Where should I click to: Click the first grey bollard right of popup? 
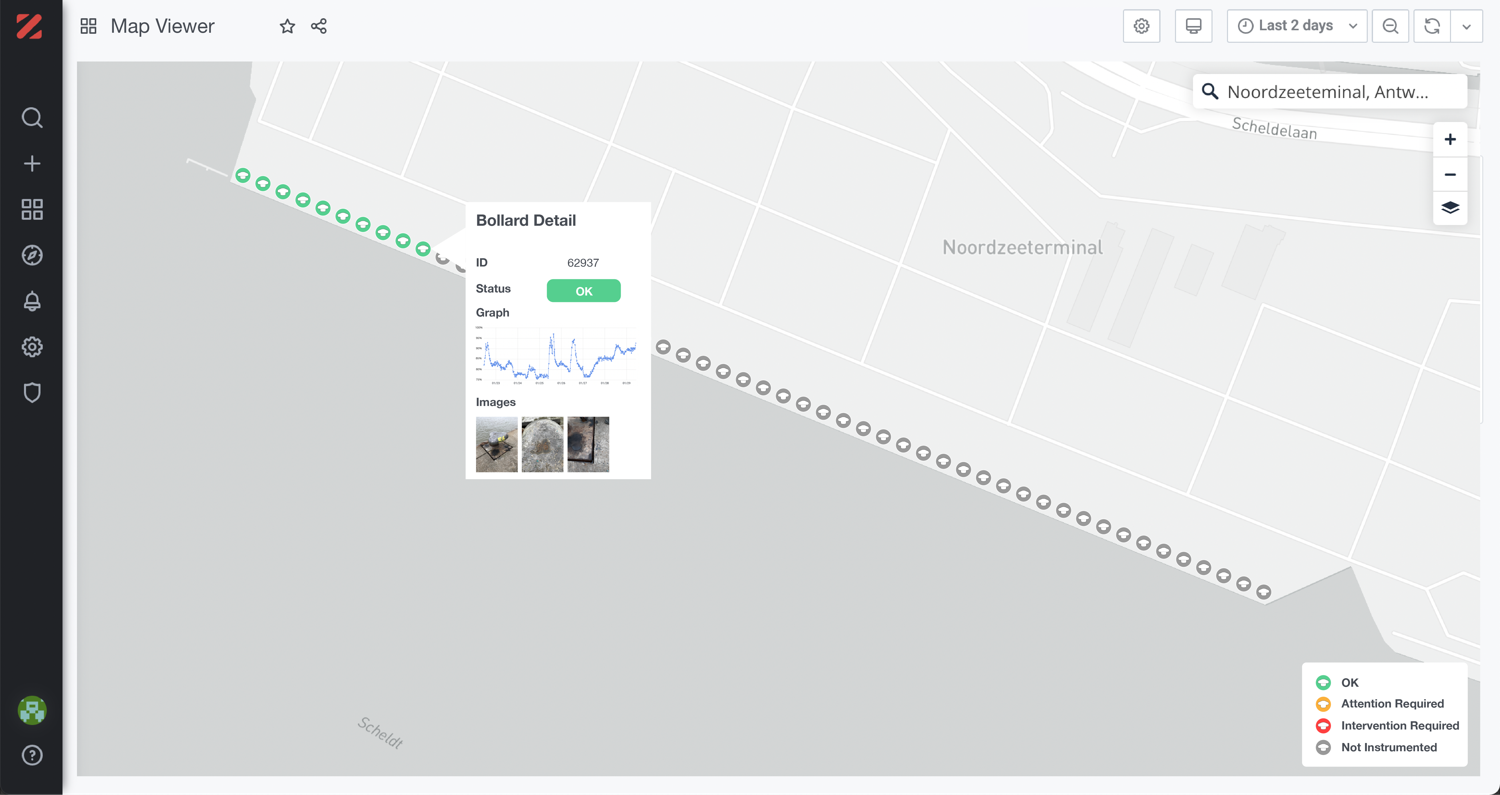[x=663, y=347]
